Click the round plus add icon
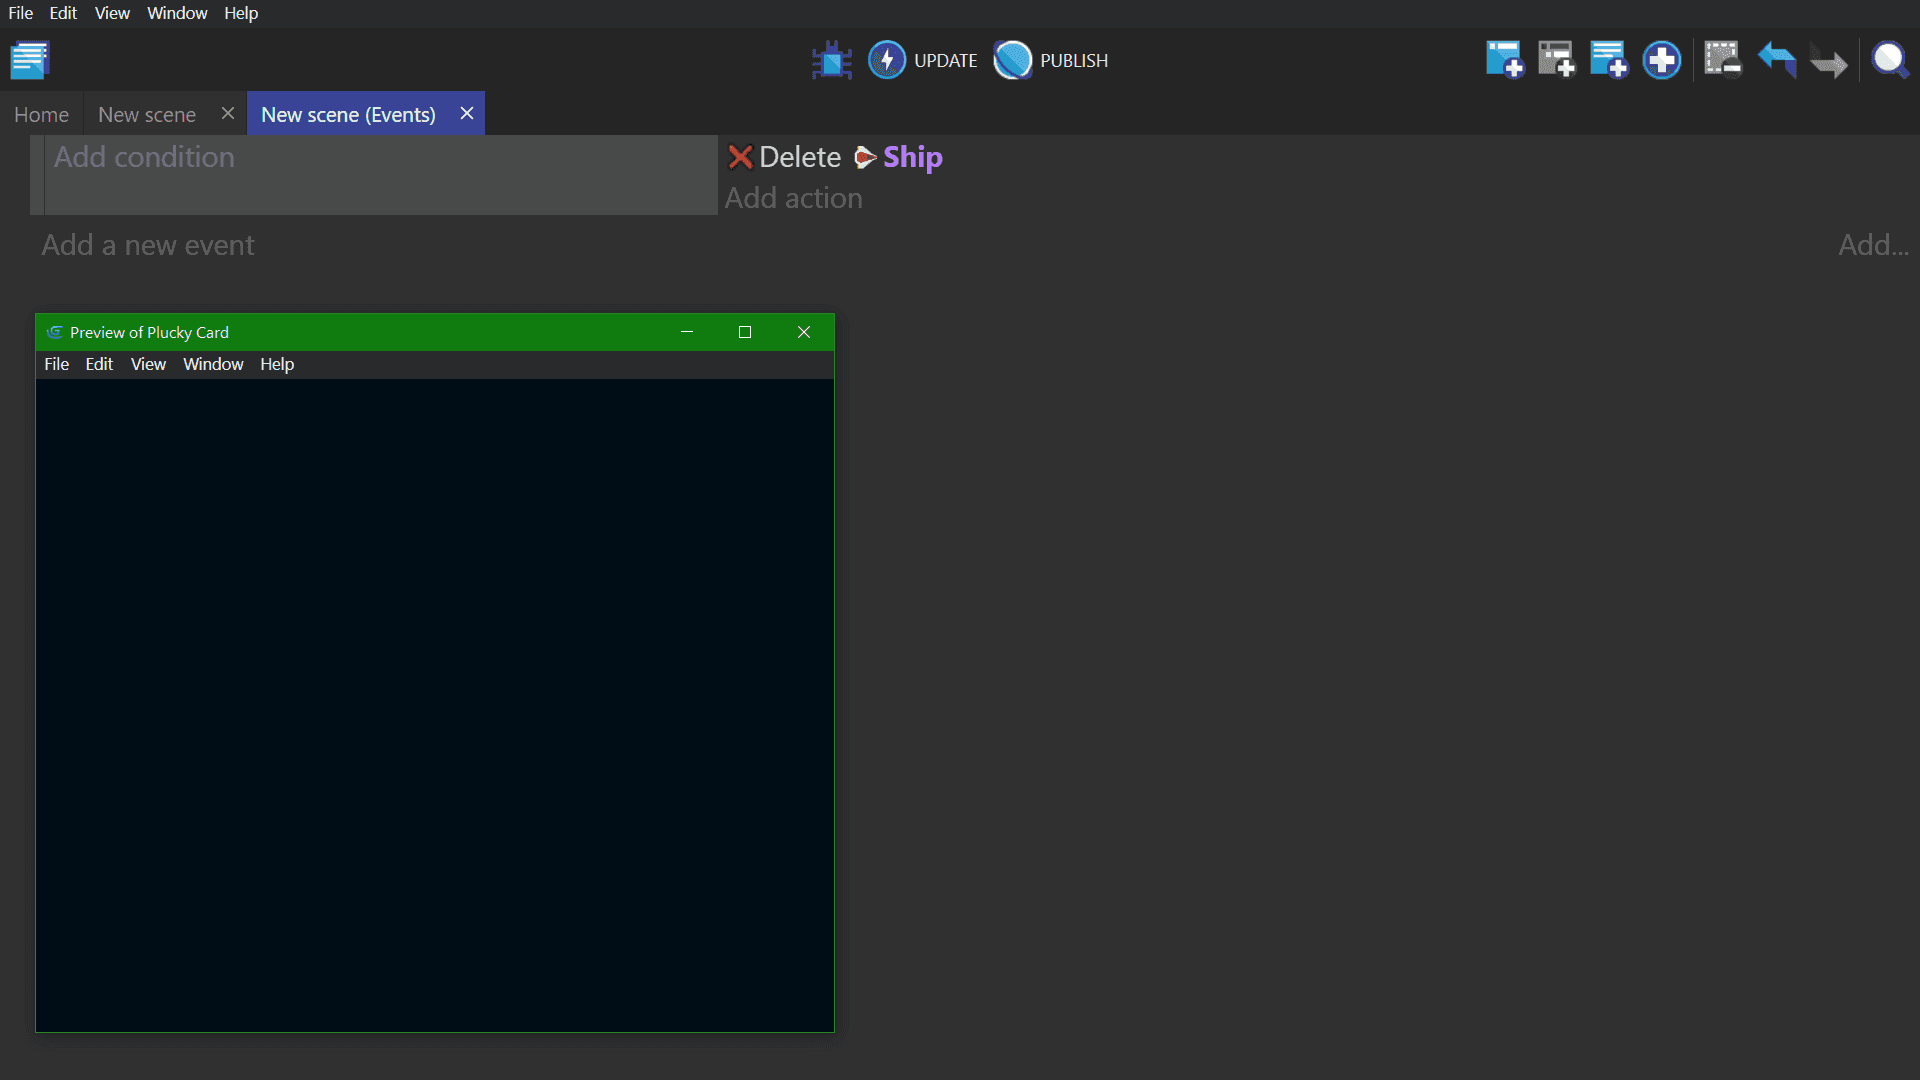The width and height of the screenshot is (1920, 1080). [1661, 60]
